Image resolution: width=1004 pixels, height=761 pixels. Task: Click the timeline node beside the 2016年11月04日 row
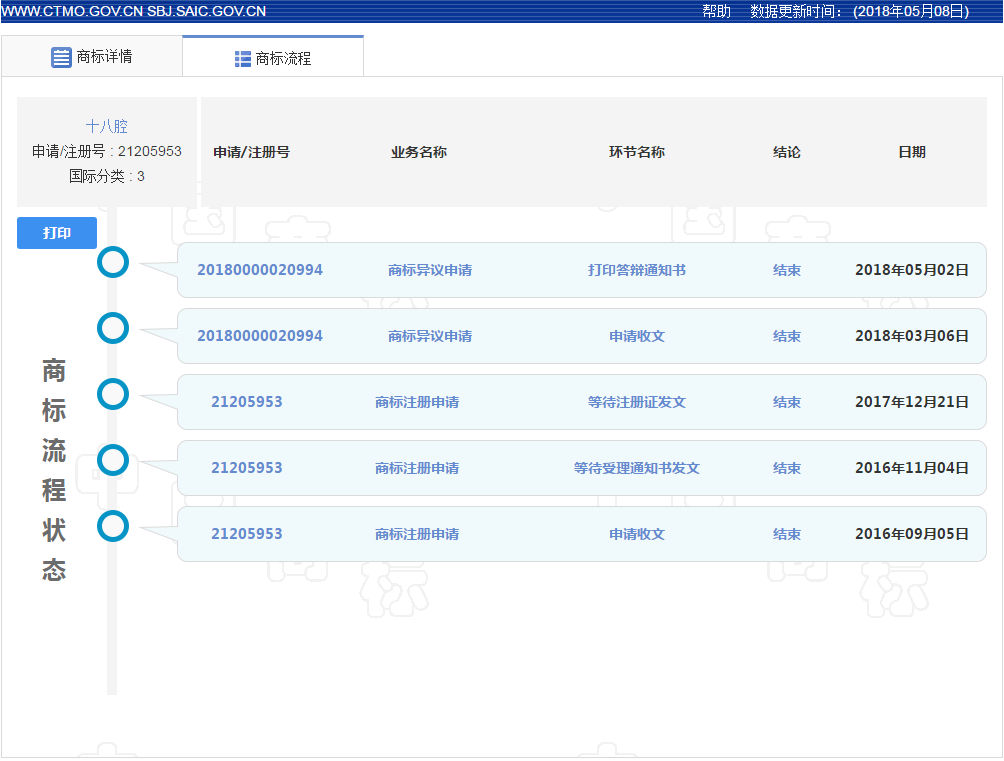tap(113, 460)
